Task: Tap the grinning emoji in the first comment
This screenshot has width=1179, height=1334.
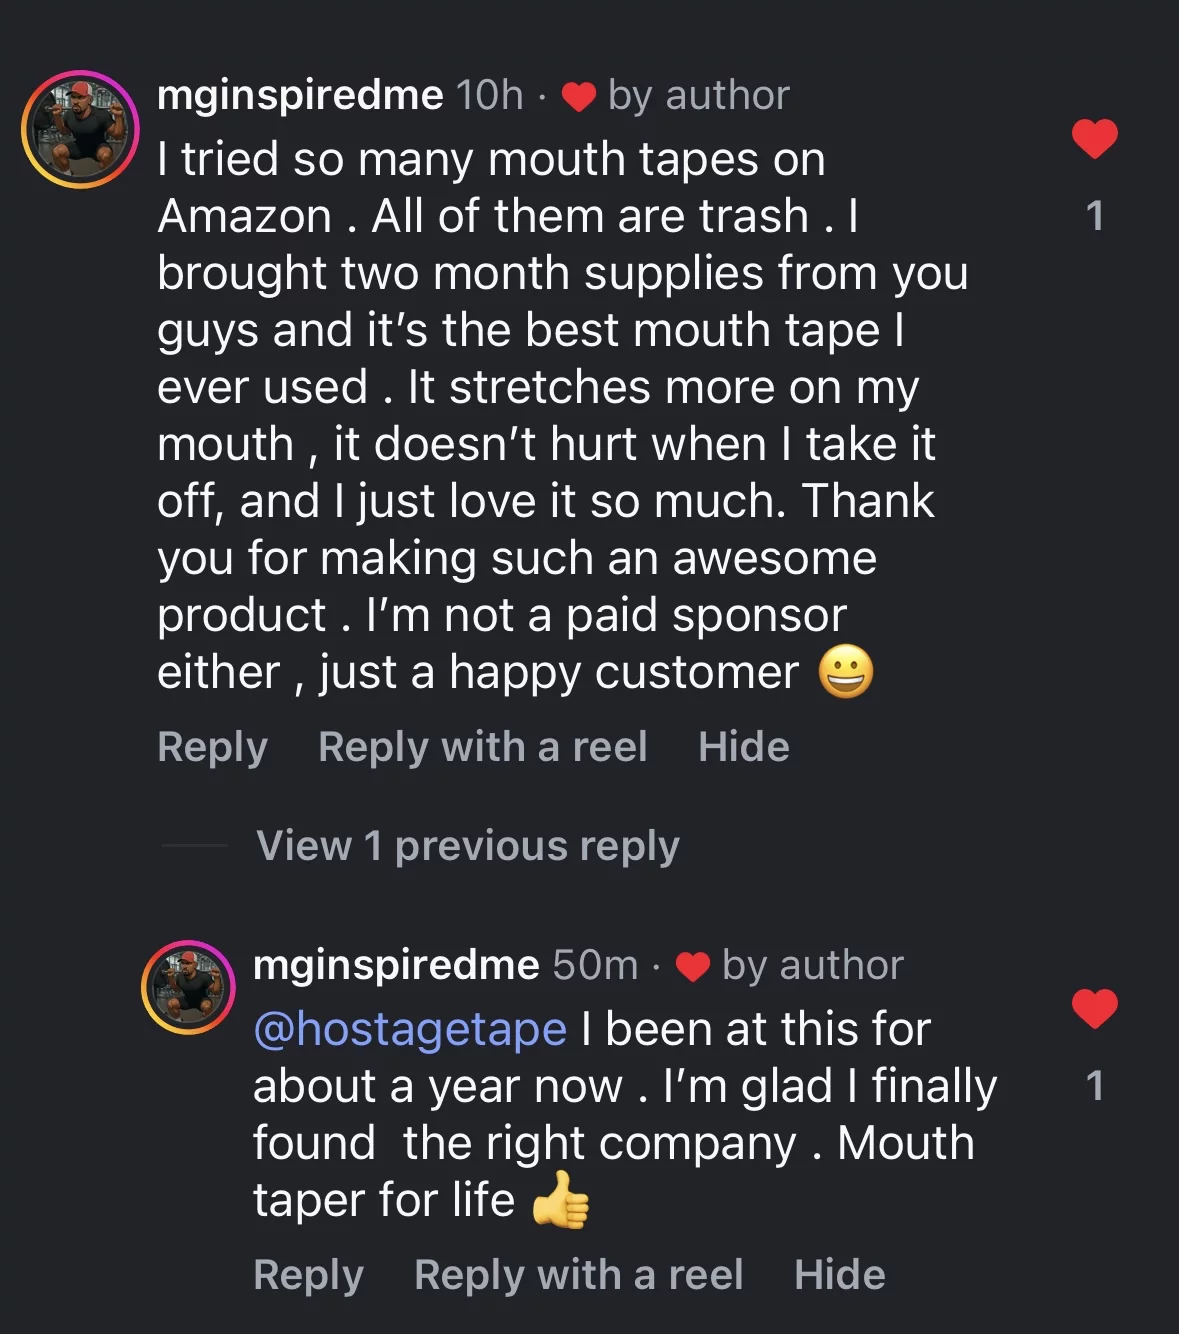Action: click(846, 672)
